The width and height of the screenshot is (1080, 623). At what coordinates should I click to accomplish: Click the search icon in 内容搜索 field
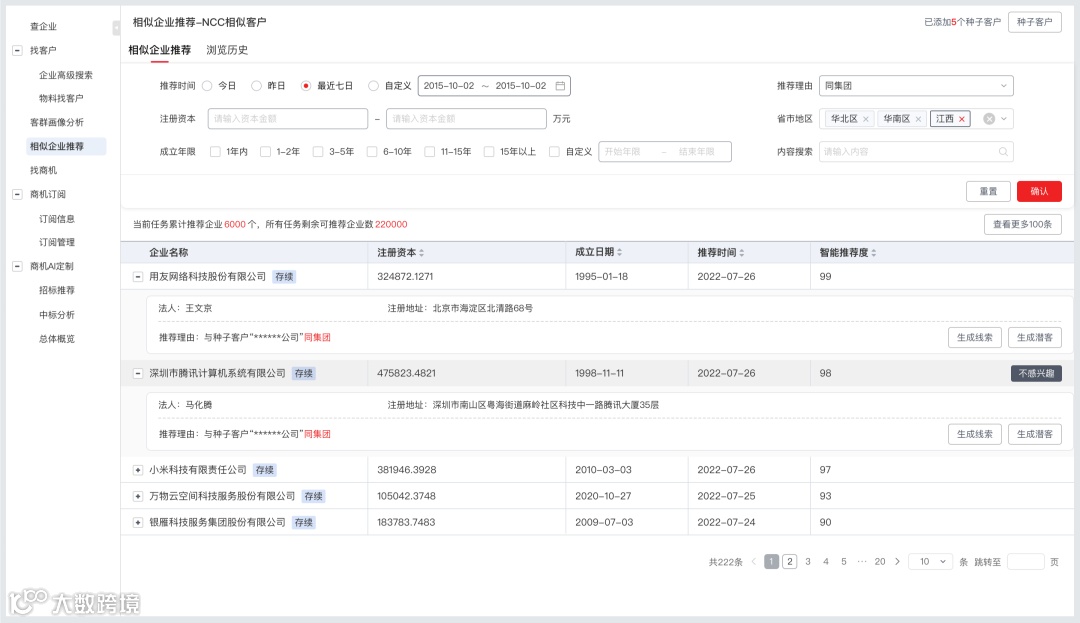[x=1003, y=151]
